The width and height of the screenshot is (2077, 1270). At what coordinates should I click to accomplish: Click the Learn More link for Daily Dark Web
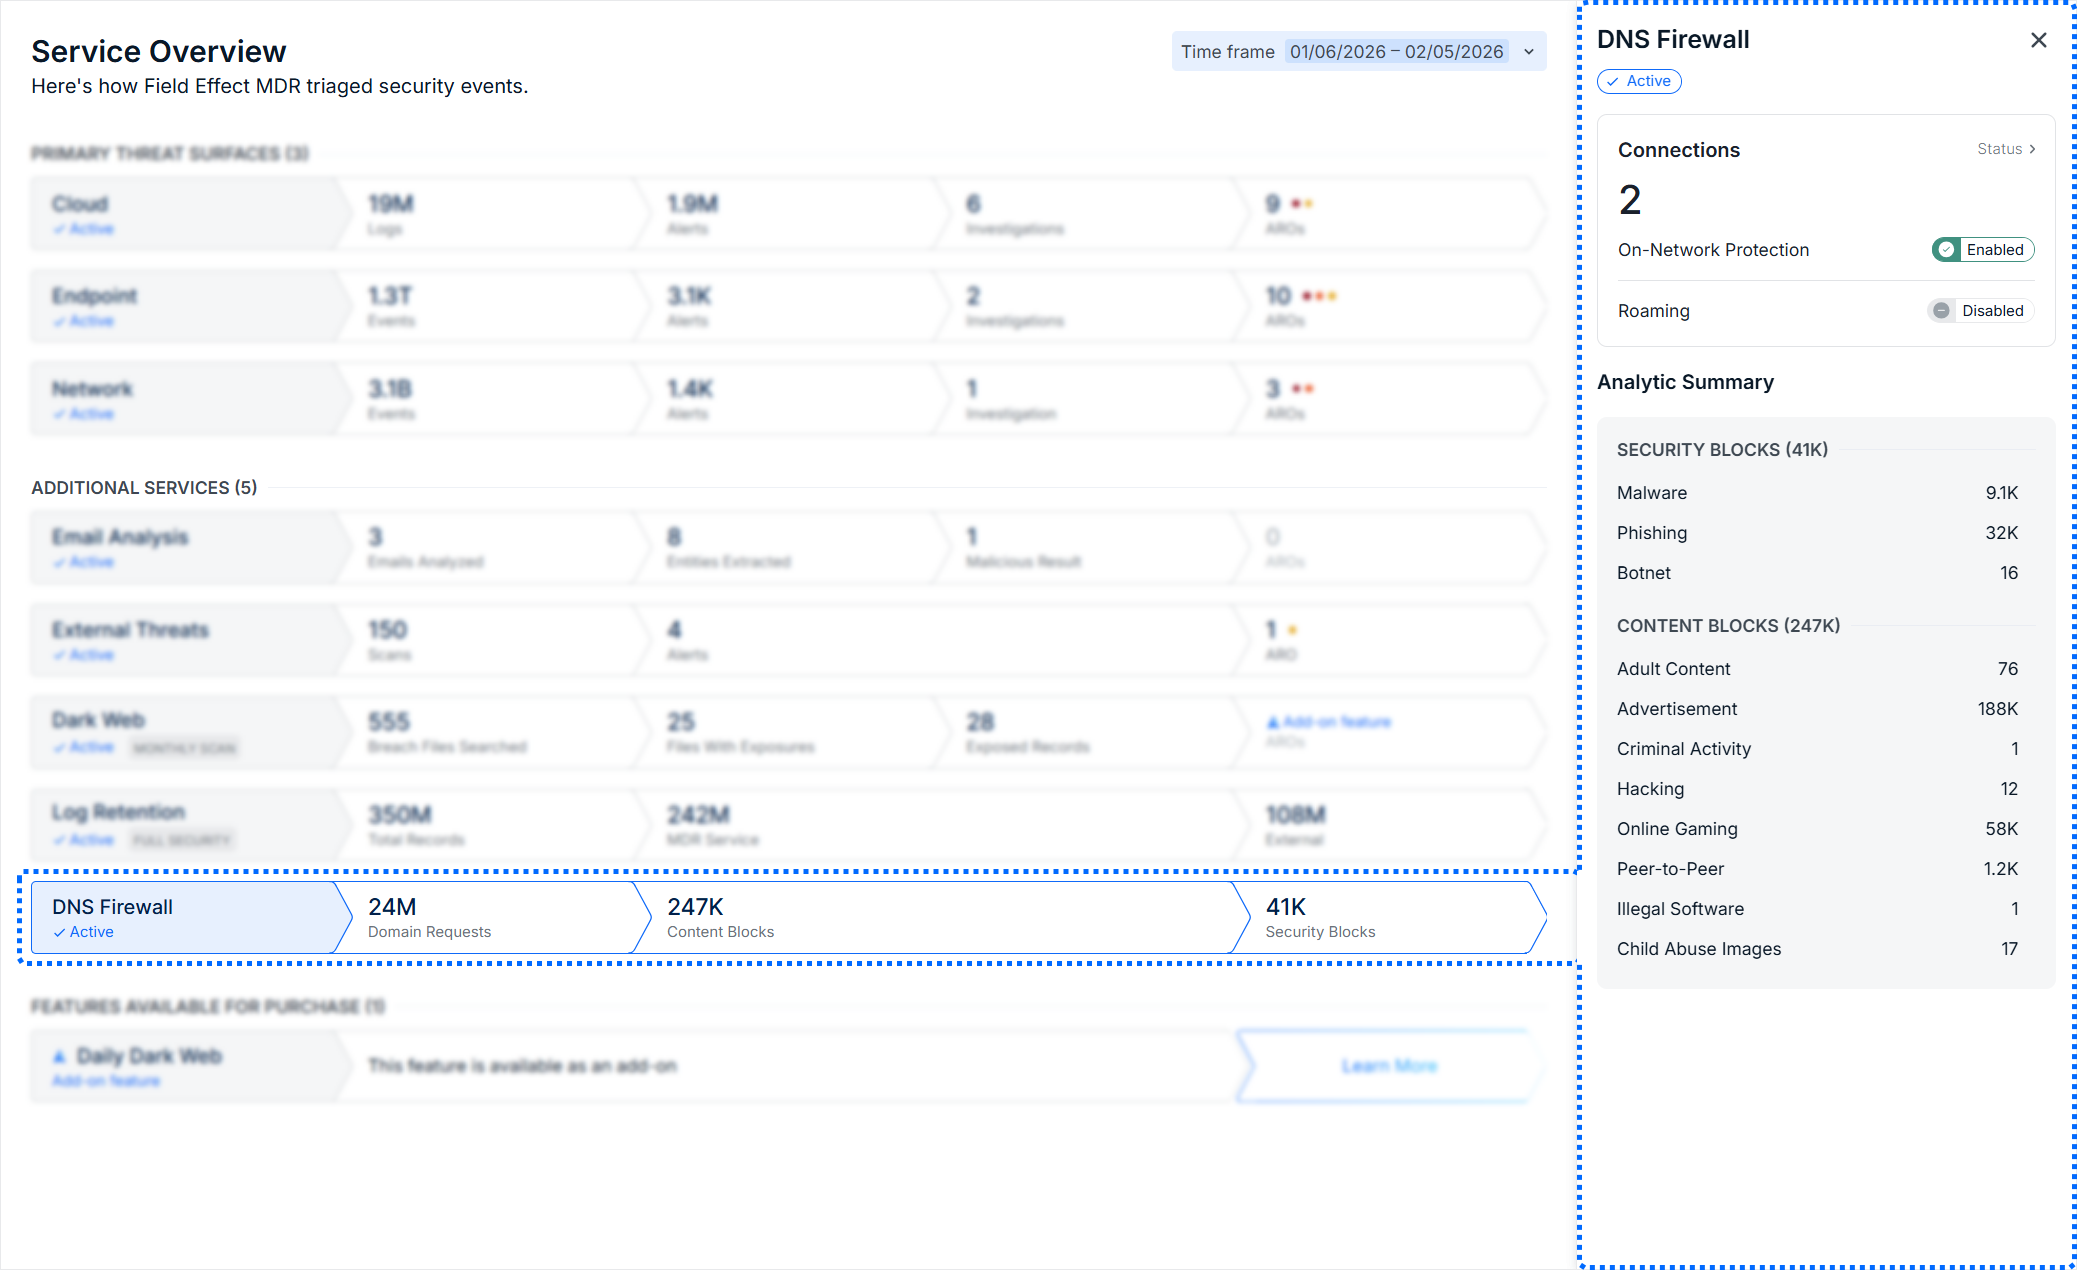(1389, 1066)
